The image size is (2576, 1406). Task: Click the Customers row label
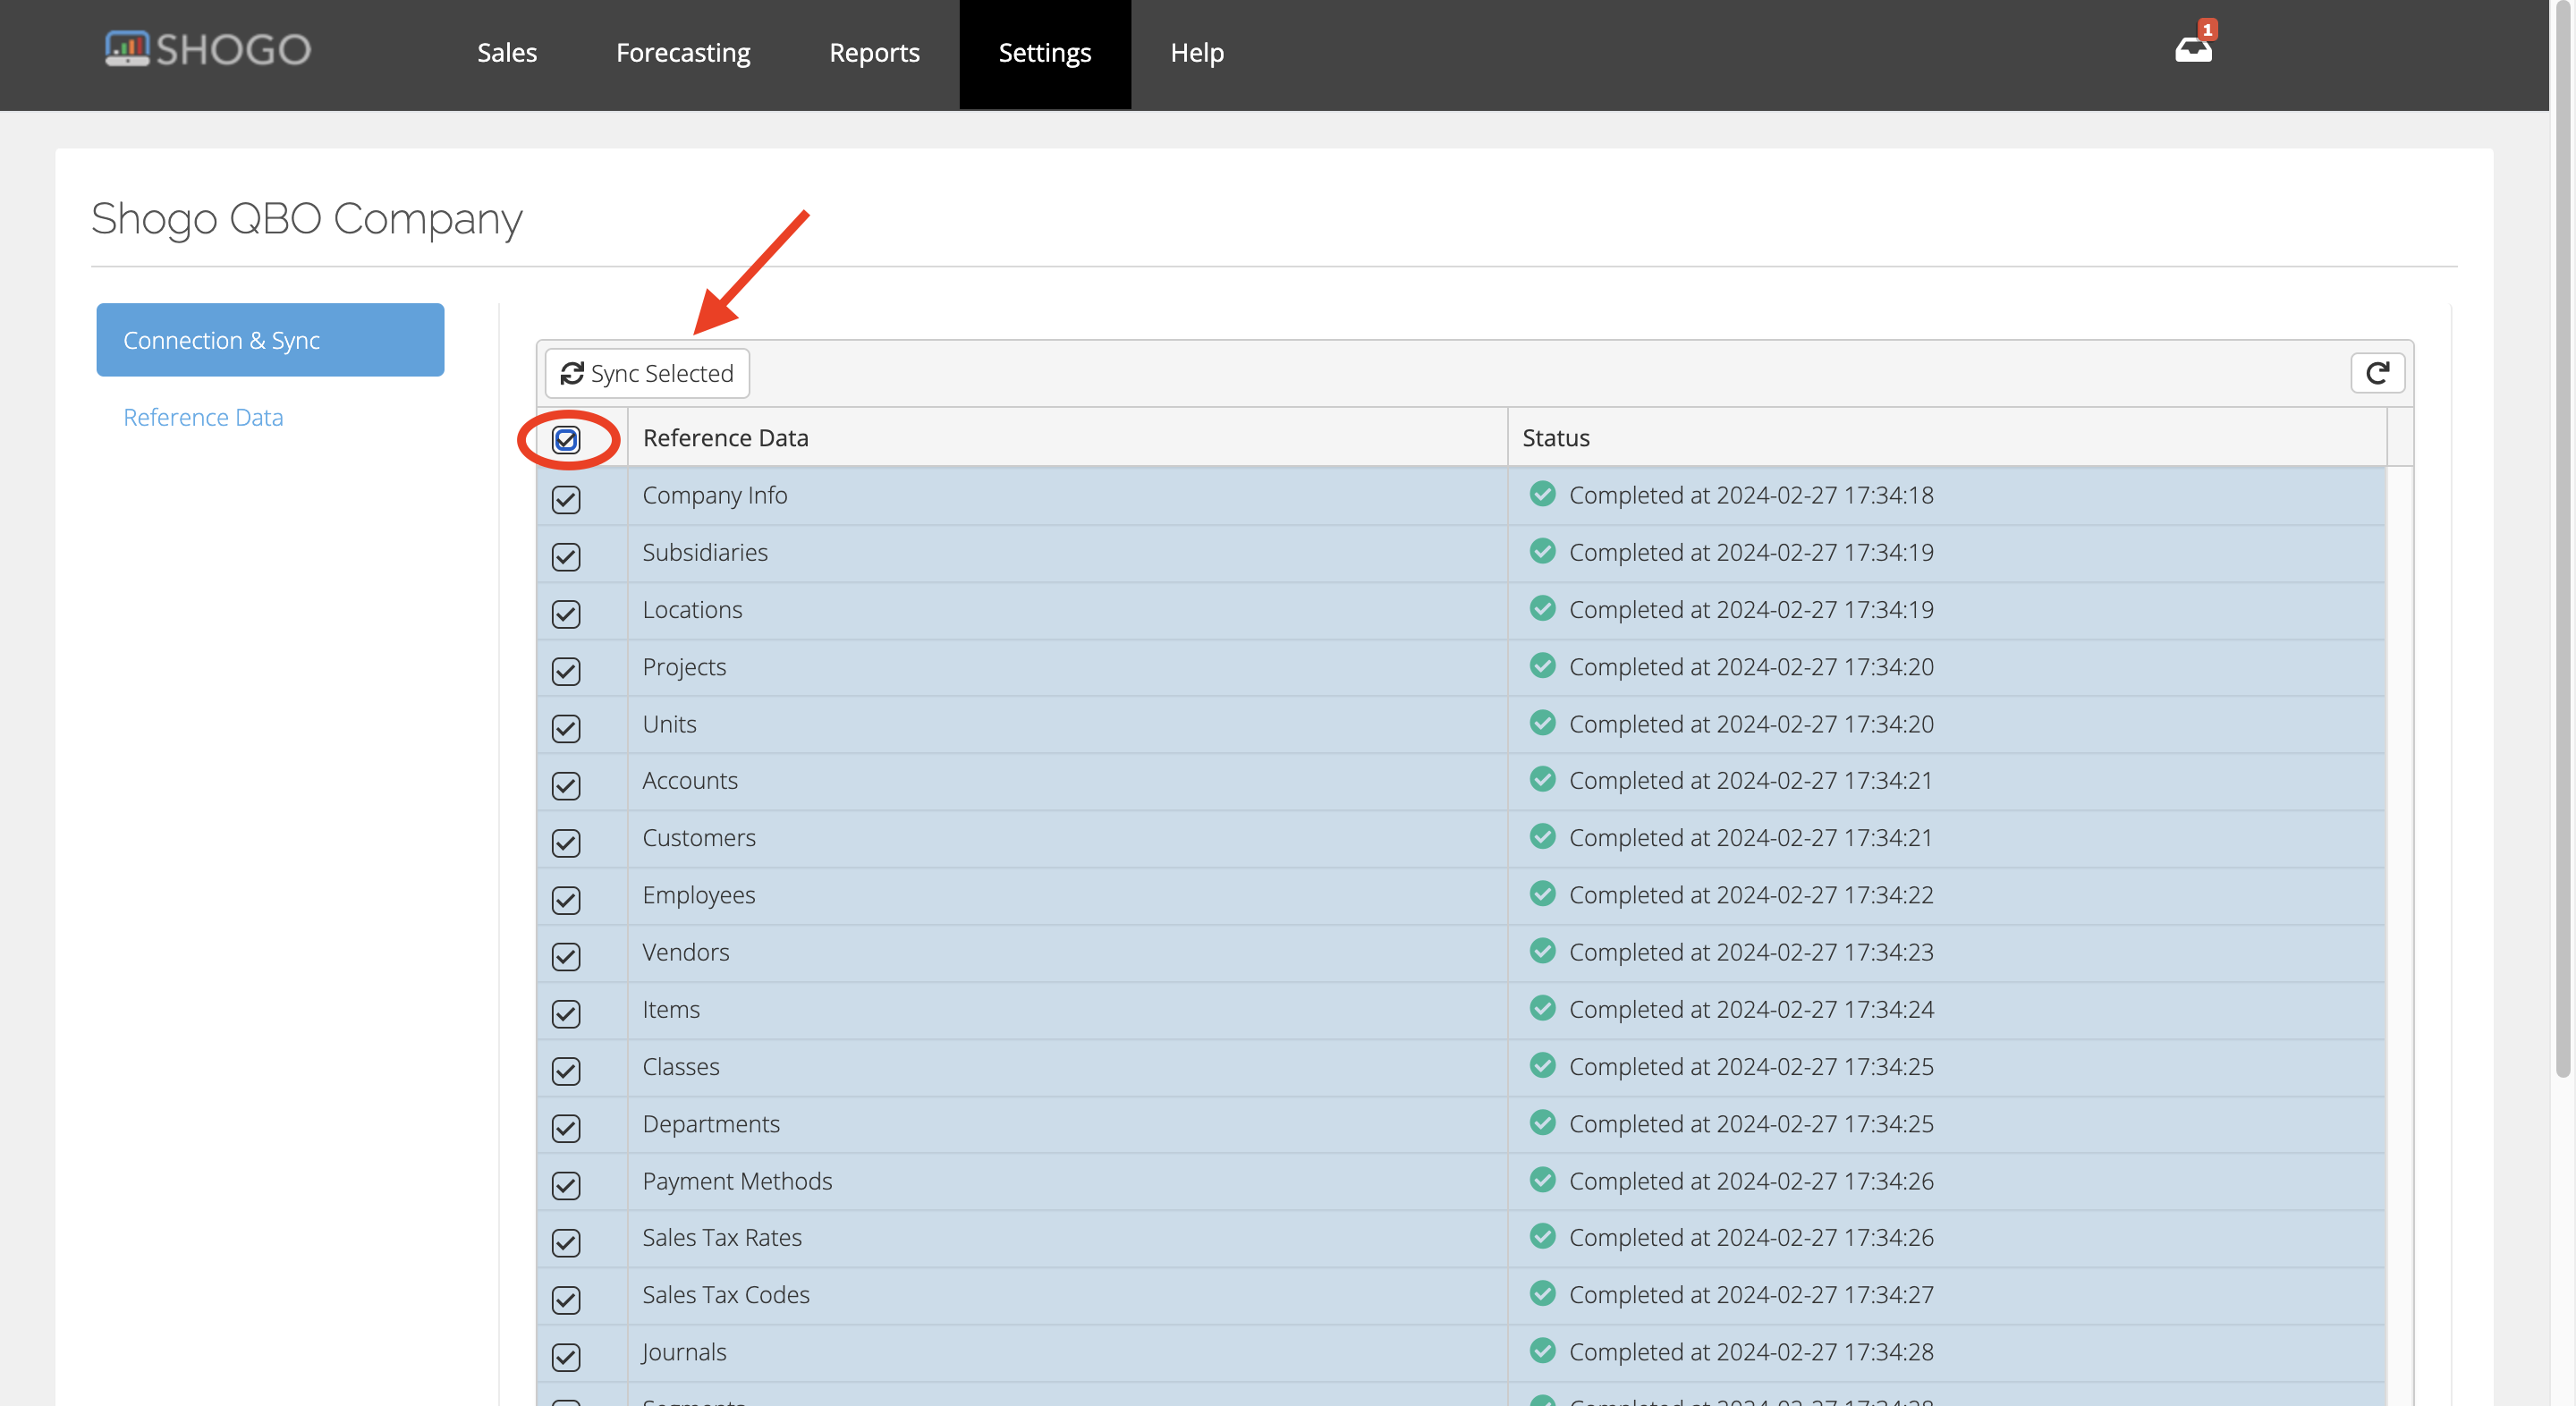point(699,838)
